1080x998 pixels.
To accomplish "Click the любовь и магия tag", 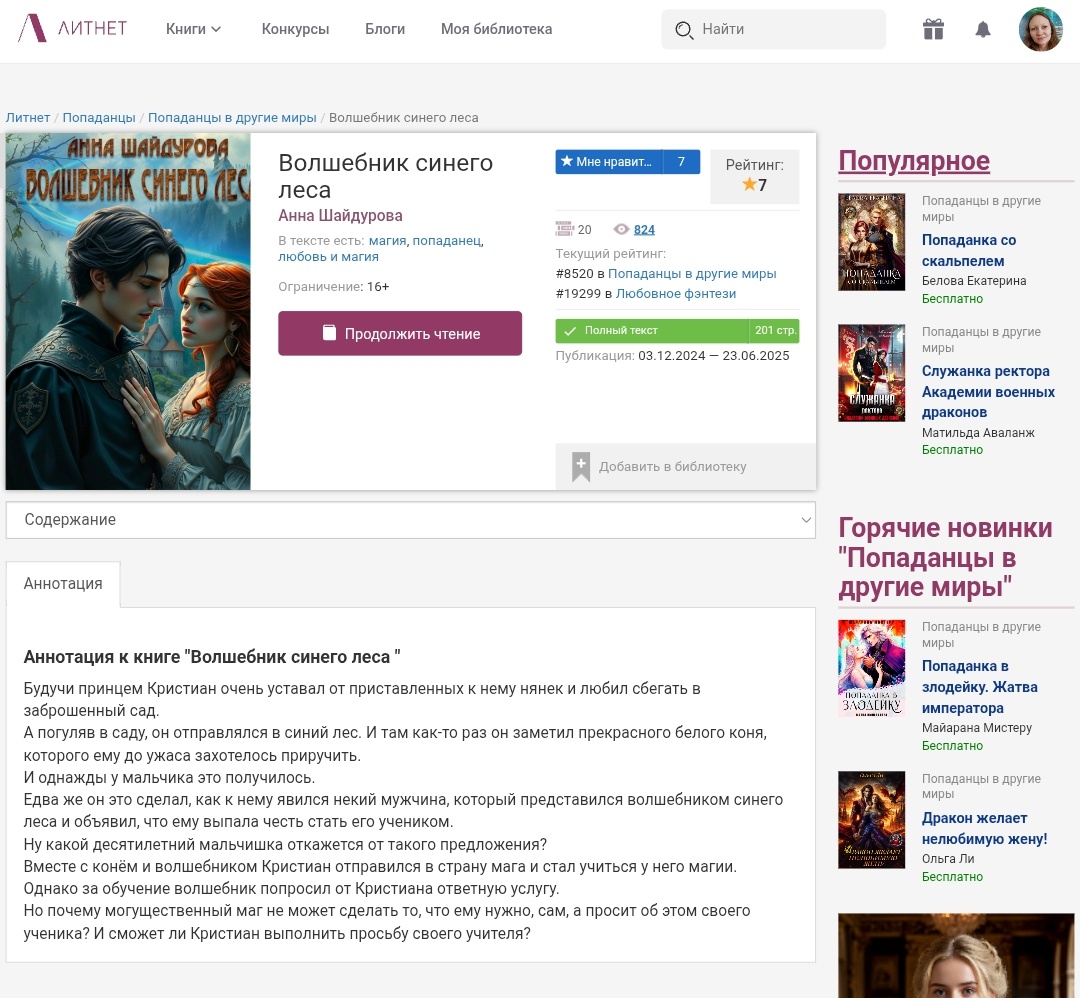I will click(x=329, y=256).
